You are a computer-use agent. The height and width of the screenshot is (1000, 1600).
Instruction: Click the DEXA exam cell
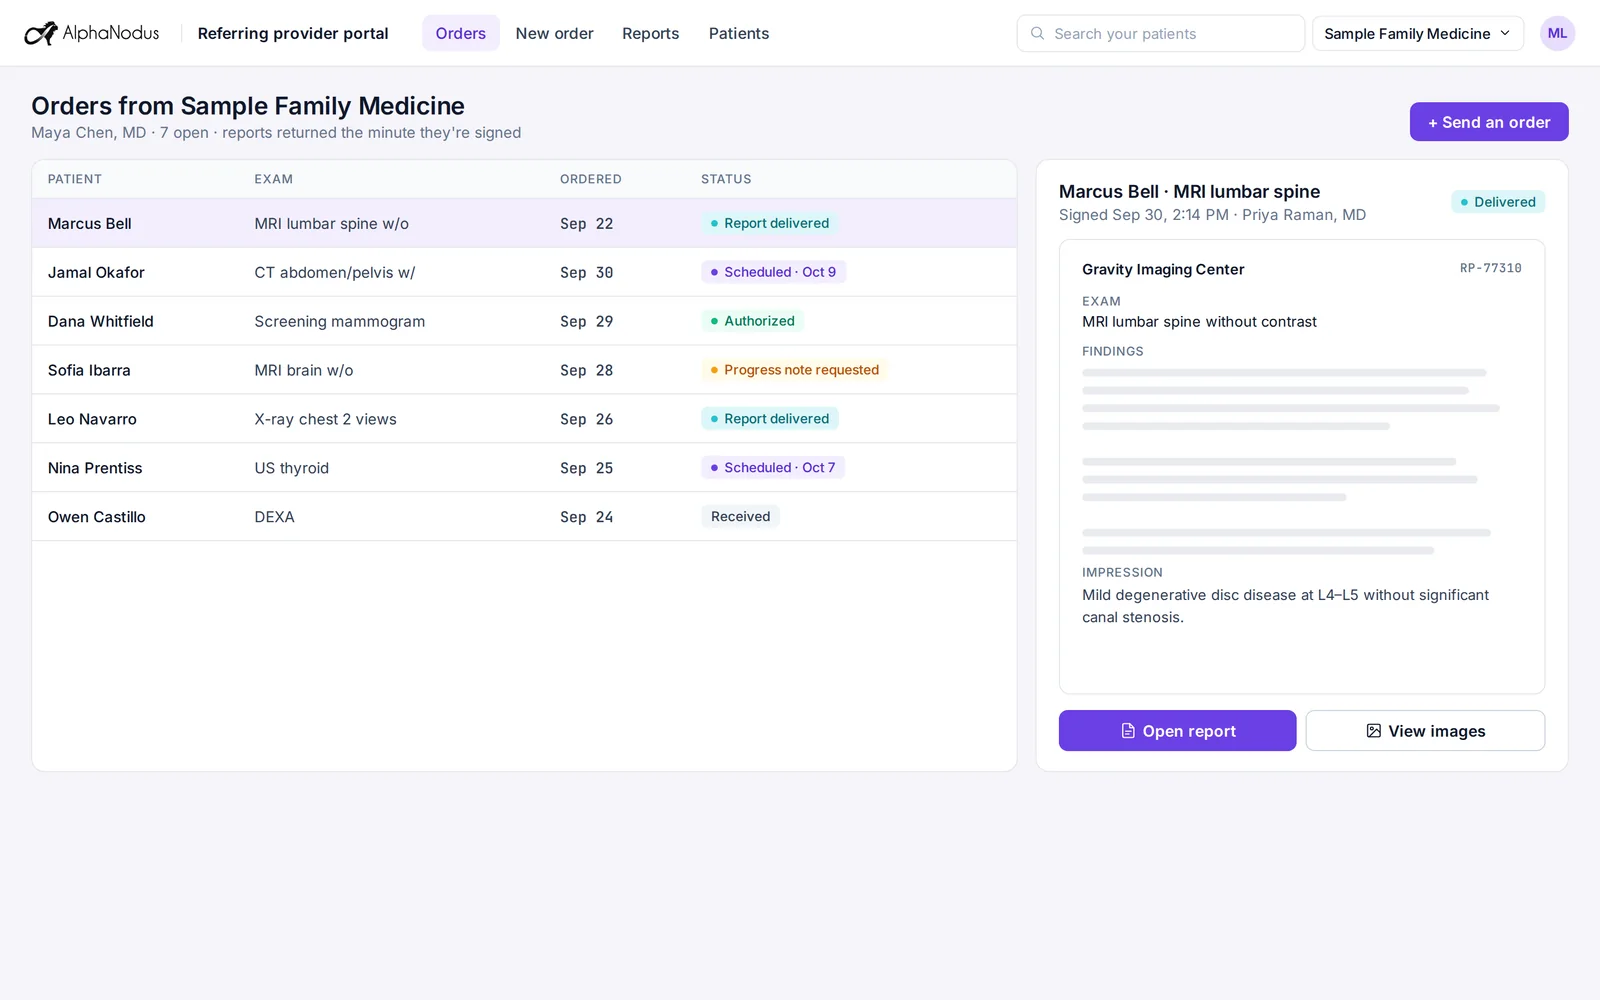tap(274, 517)
